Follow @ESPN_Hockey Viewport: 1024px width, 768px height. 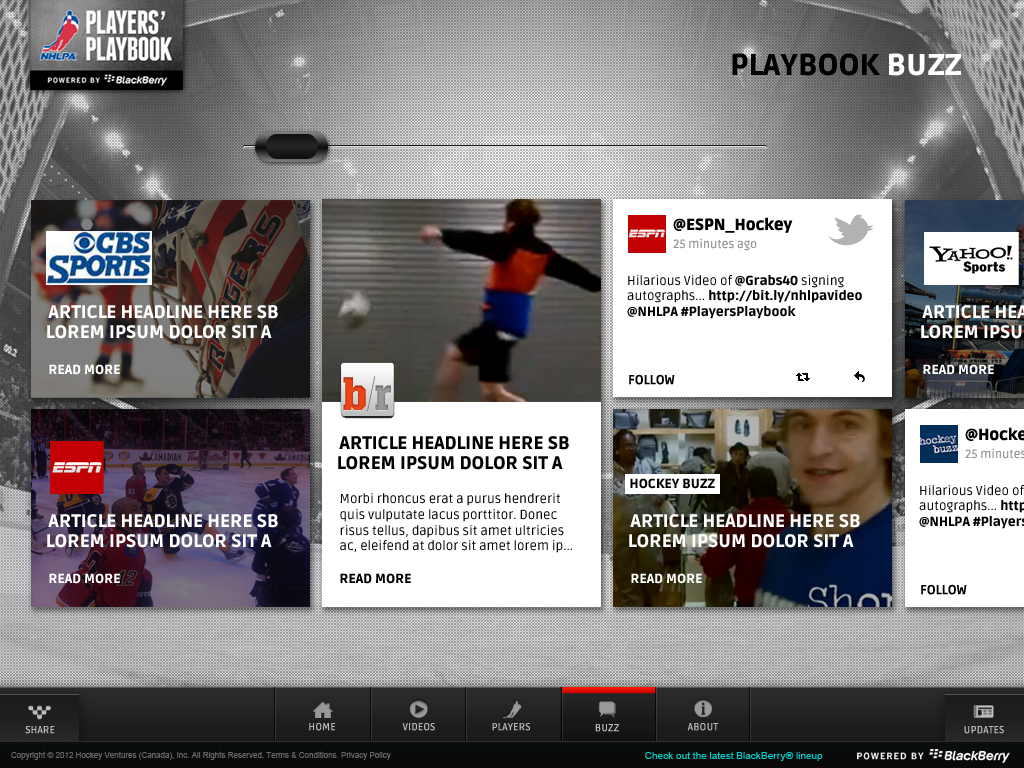[x=651, y=380]
